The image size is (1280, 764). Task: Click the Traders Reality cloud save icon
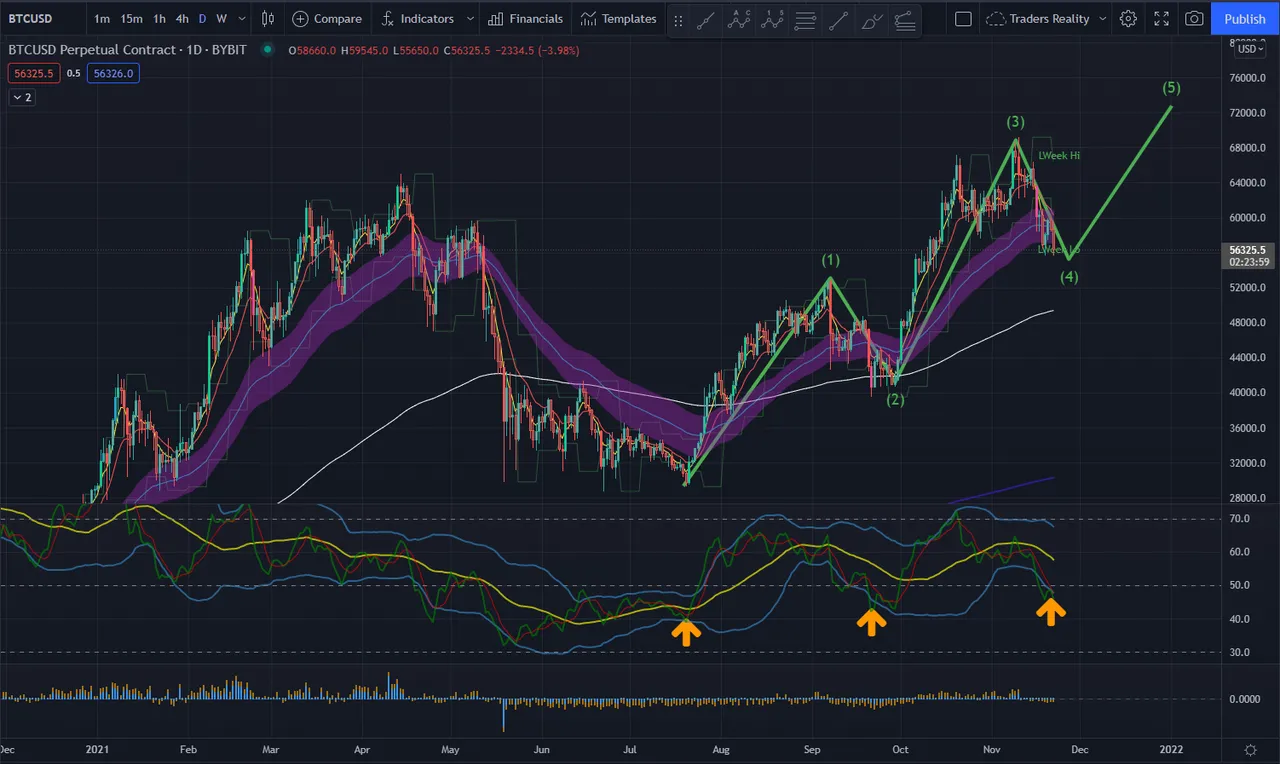tap(995, 18)
